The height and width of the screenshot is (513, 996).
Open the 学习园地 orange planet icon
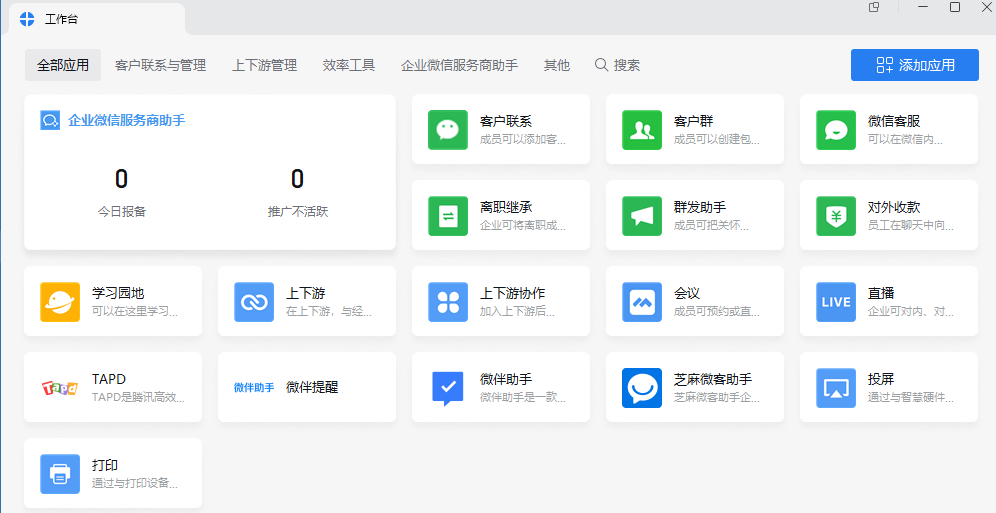60,302
